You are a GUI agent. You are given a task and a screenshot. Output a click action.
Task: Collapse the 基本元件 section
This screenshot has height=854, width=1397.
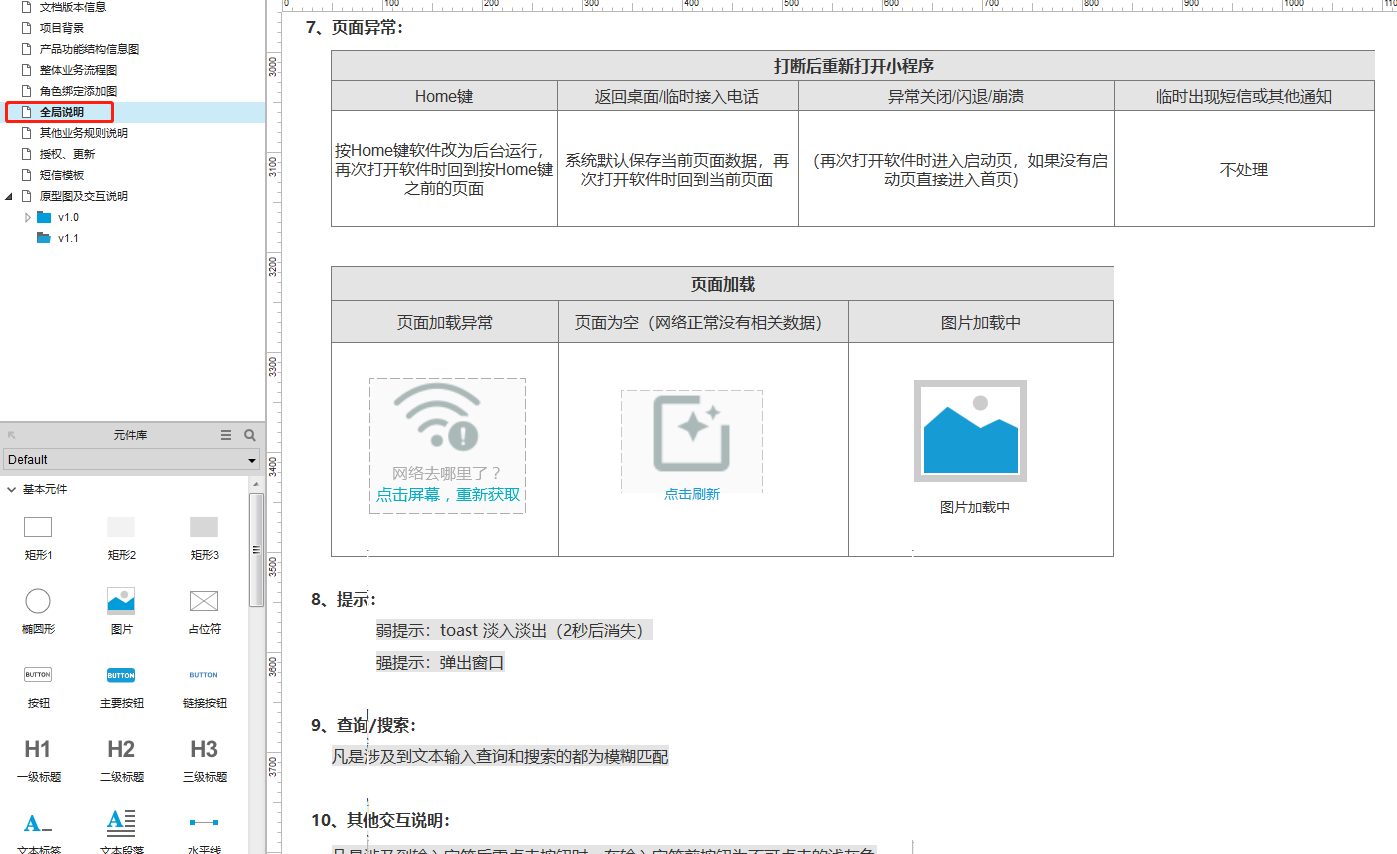click(x=10, y=489)
